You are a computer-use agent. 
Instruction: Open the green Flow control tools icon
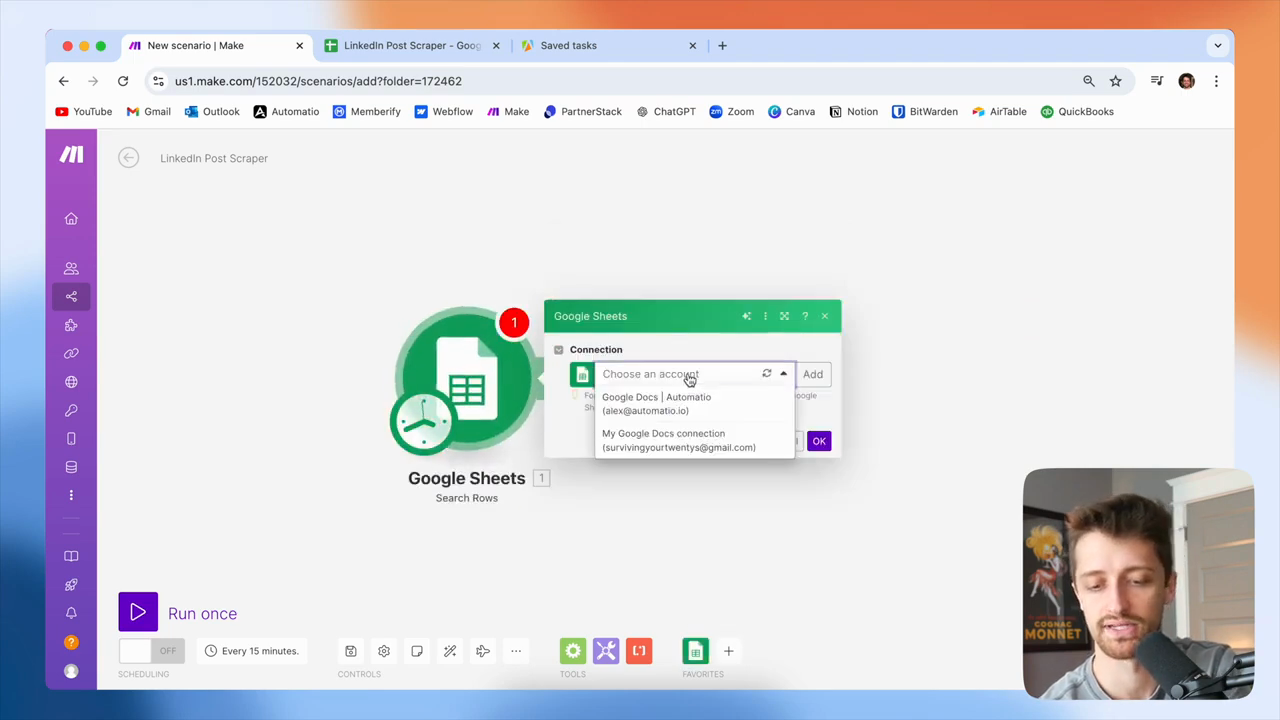pyautogui.click(x=573, y=651)
